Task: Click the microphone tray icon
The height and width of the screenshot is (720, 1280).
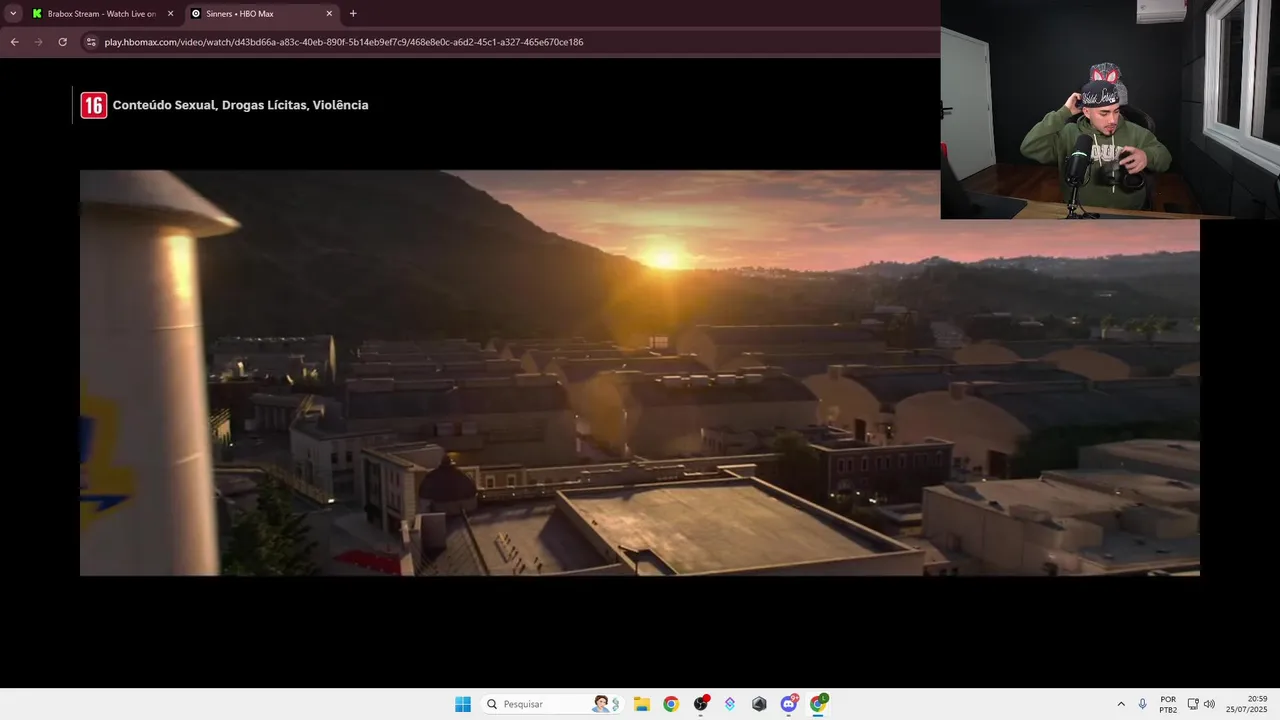Action: point(1142,704)
